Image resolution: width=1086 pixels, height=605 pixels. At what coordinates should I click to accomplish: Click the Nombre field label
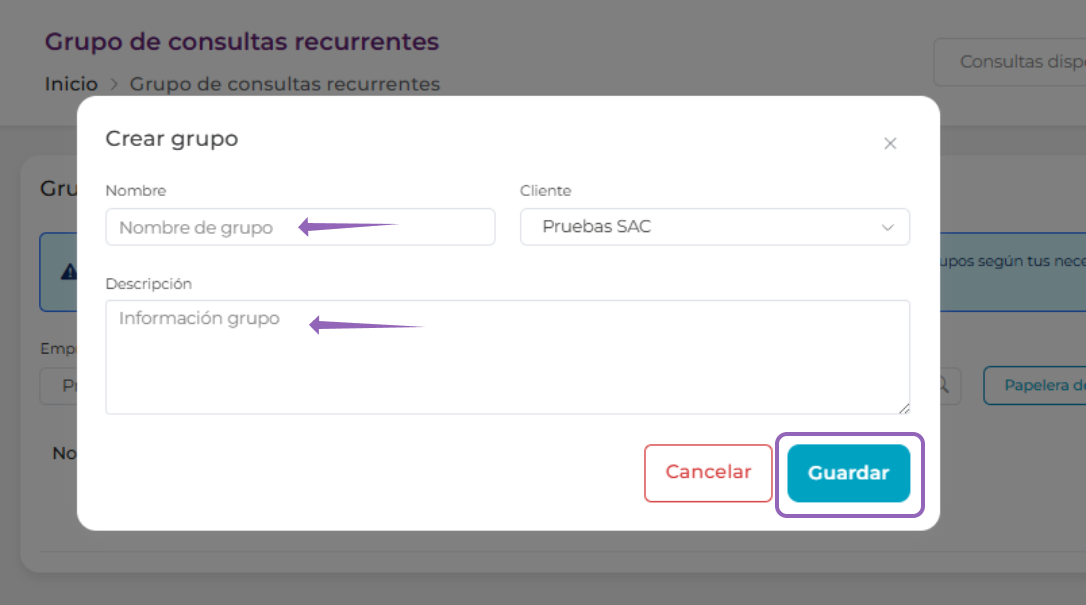coord(136,190)
